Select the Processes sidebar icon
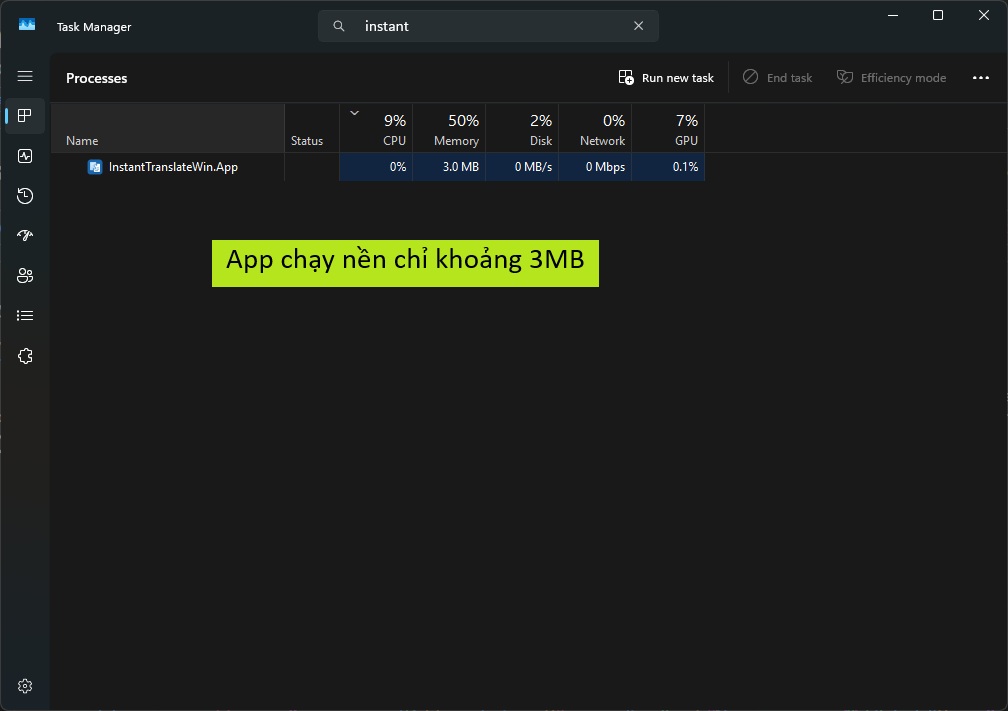Screen dimensions: 1008x711 (x=25, y=116)
